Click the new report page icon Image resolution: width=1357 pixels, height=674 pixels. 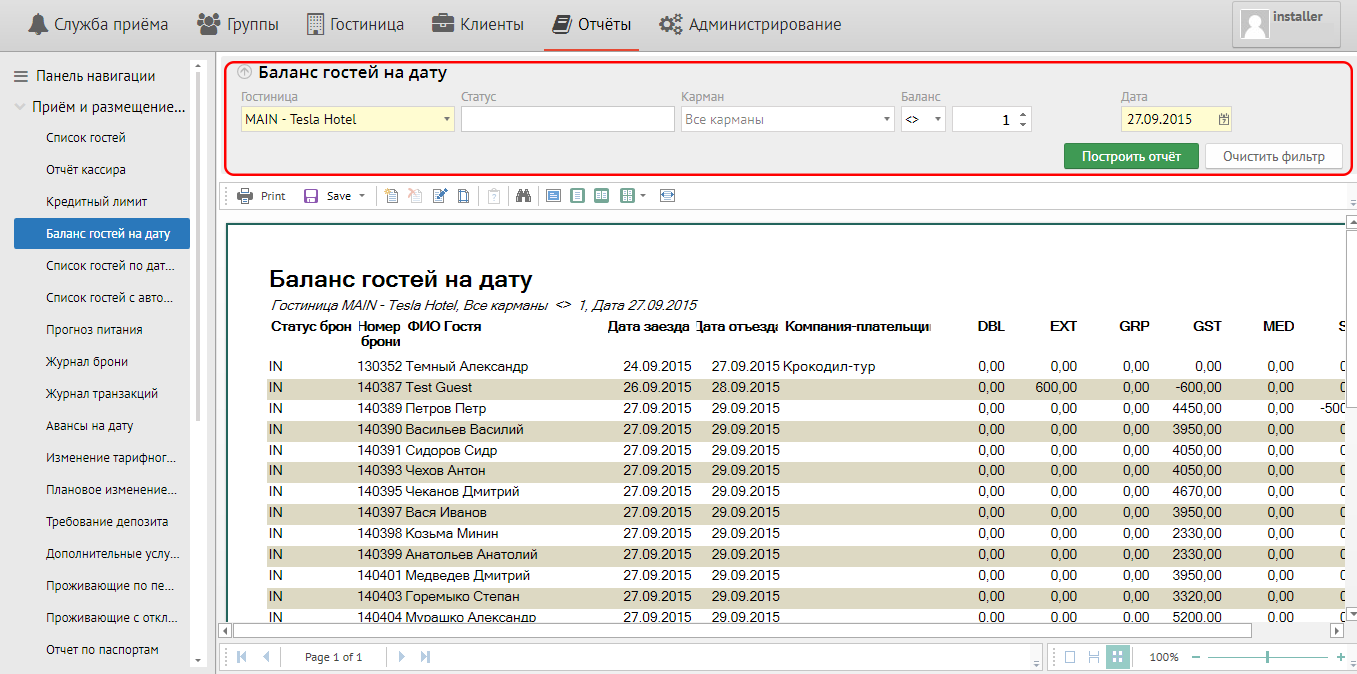click(392, 196)
